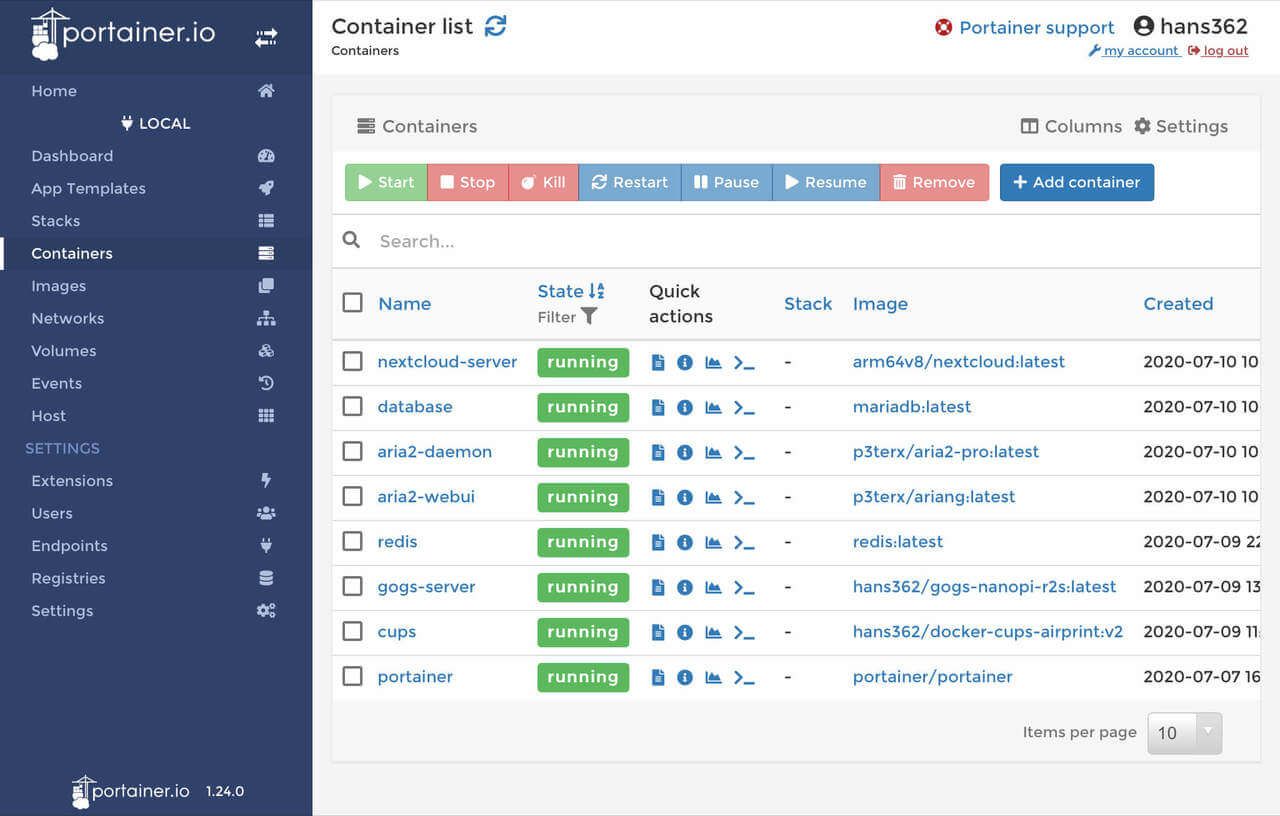Open stats chart icon for portainer
Screen dimensions: 1280x816
[713, 678]
